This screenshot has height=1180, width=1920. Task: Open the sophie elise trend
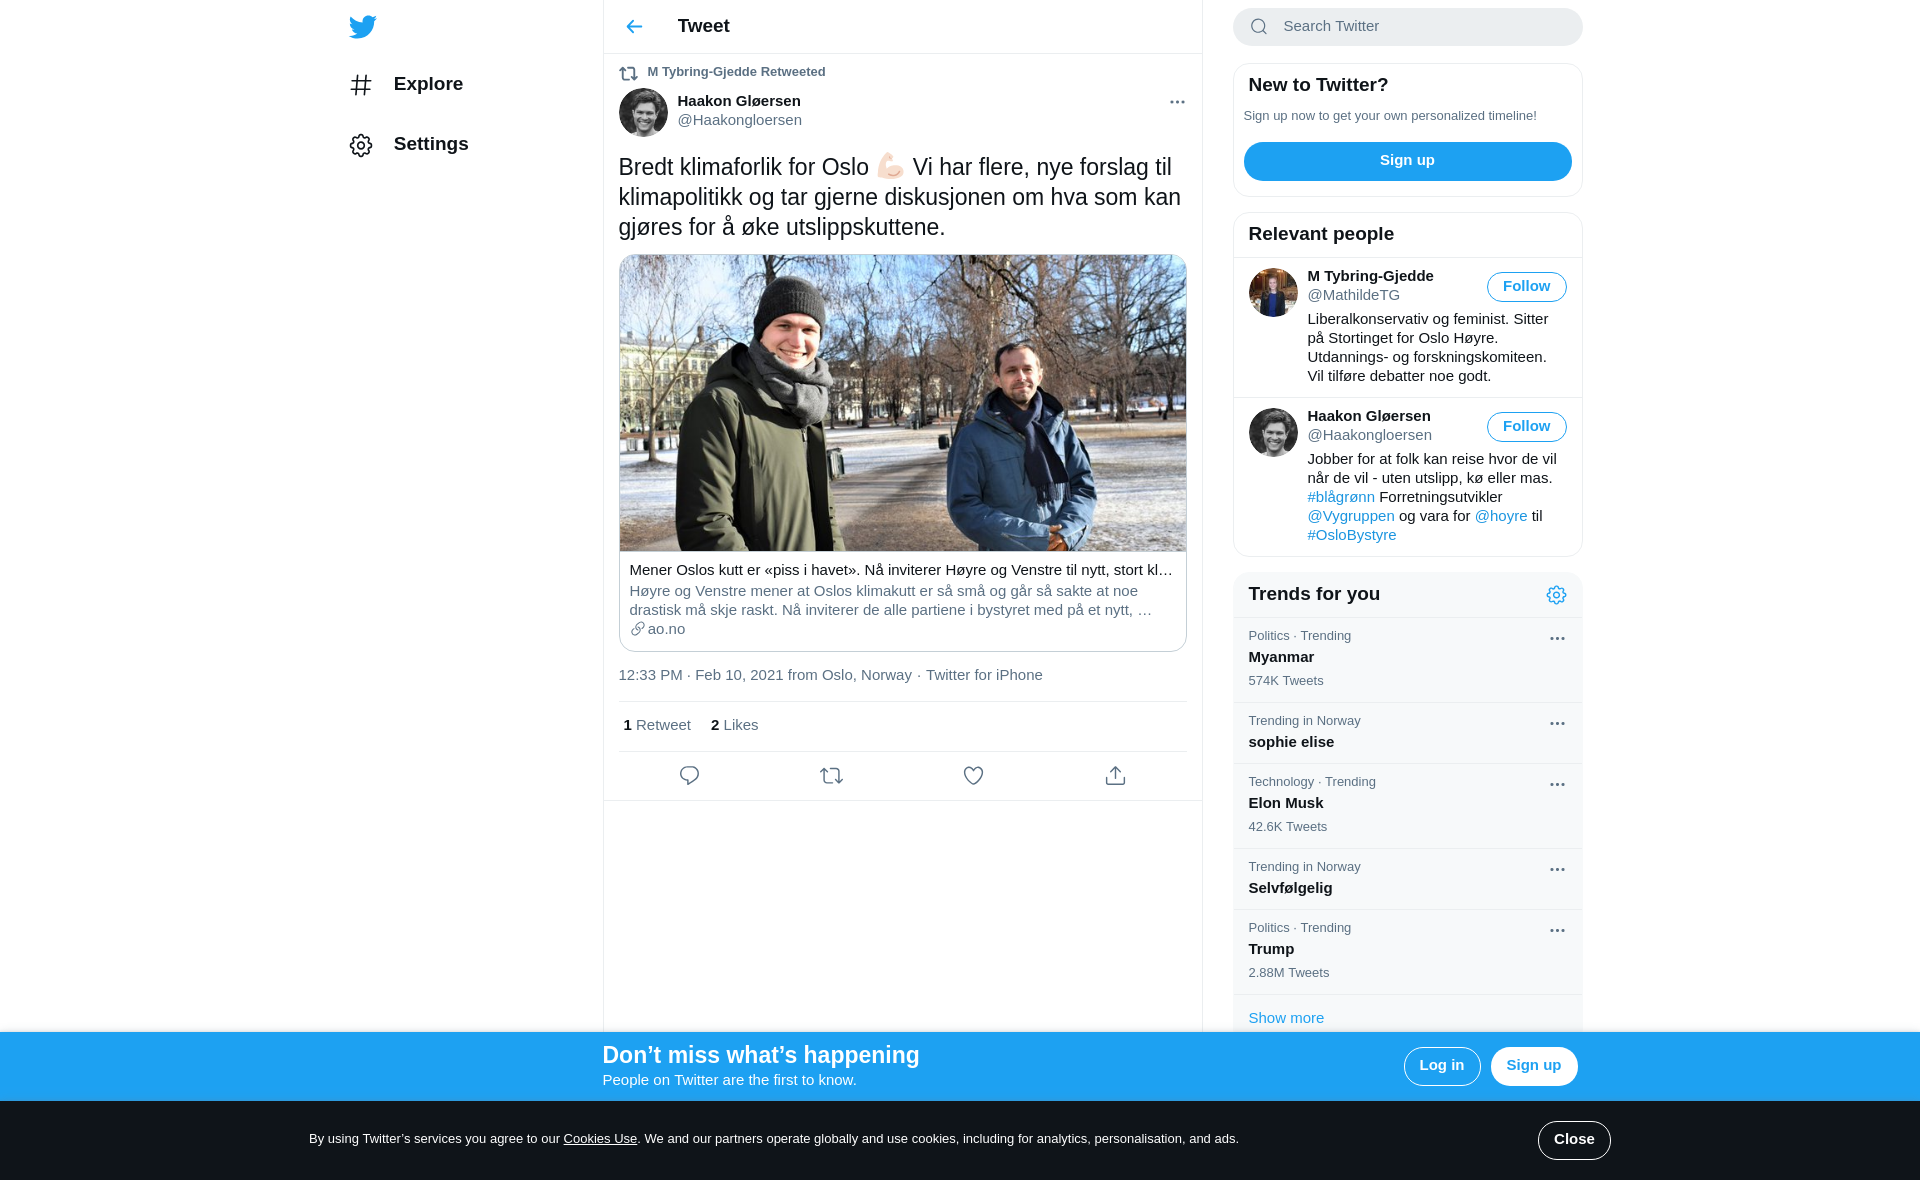[x=1407, y=733]
